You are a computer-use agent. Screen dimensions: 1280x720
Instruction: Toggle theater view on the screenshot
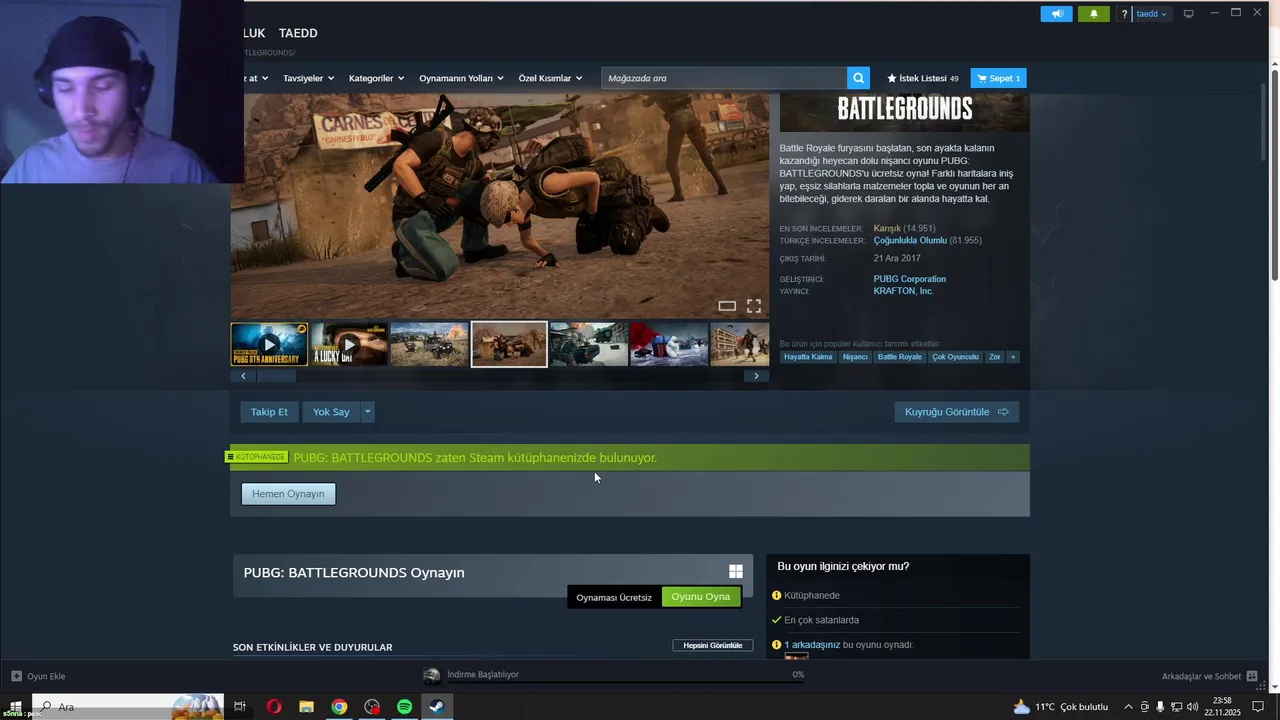click(727, 306)
